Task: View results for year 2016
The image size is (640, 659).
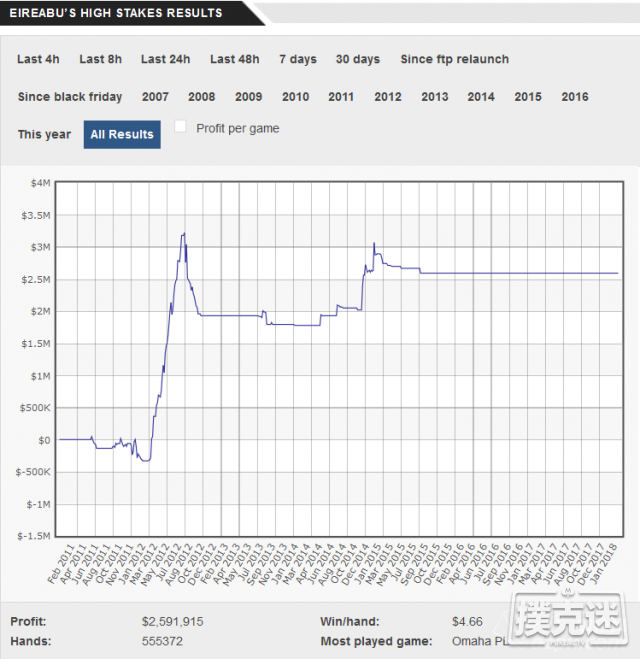Action: pyautogui.click(x=575, y=97)
